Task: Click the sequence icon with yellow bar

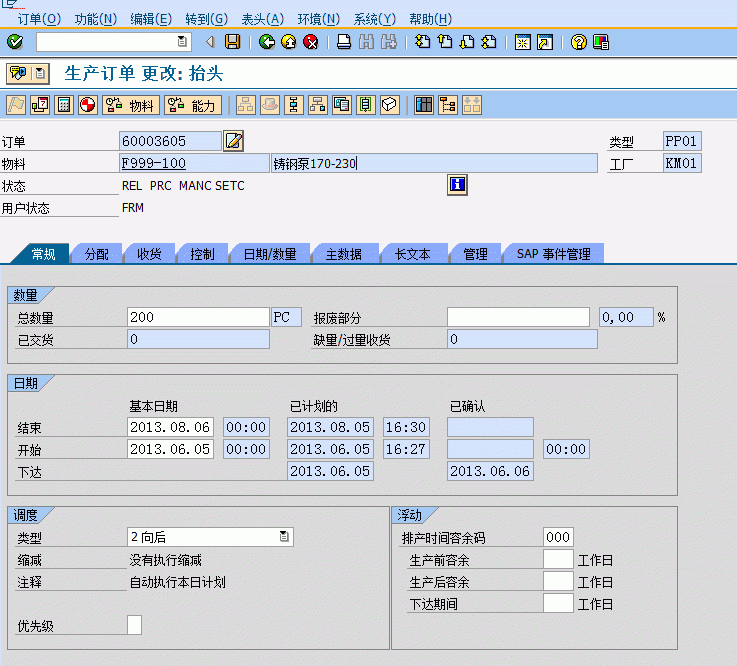Action: click(x=366, y=105)
